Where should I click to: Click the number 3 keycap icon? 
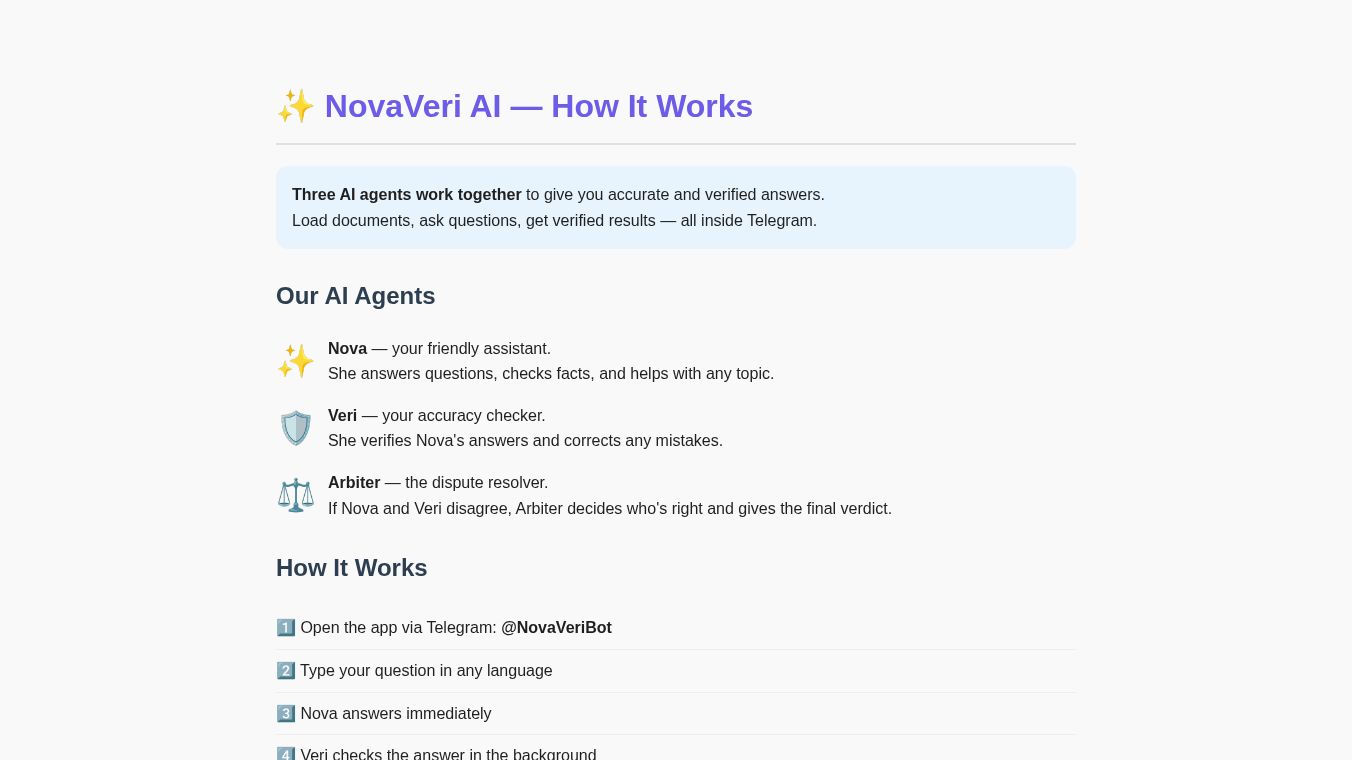[x=286, y=714]
